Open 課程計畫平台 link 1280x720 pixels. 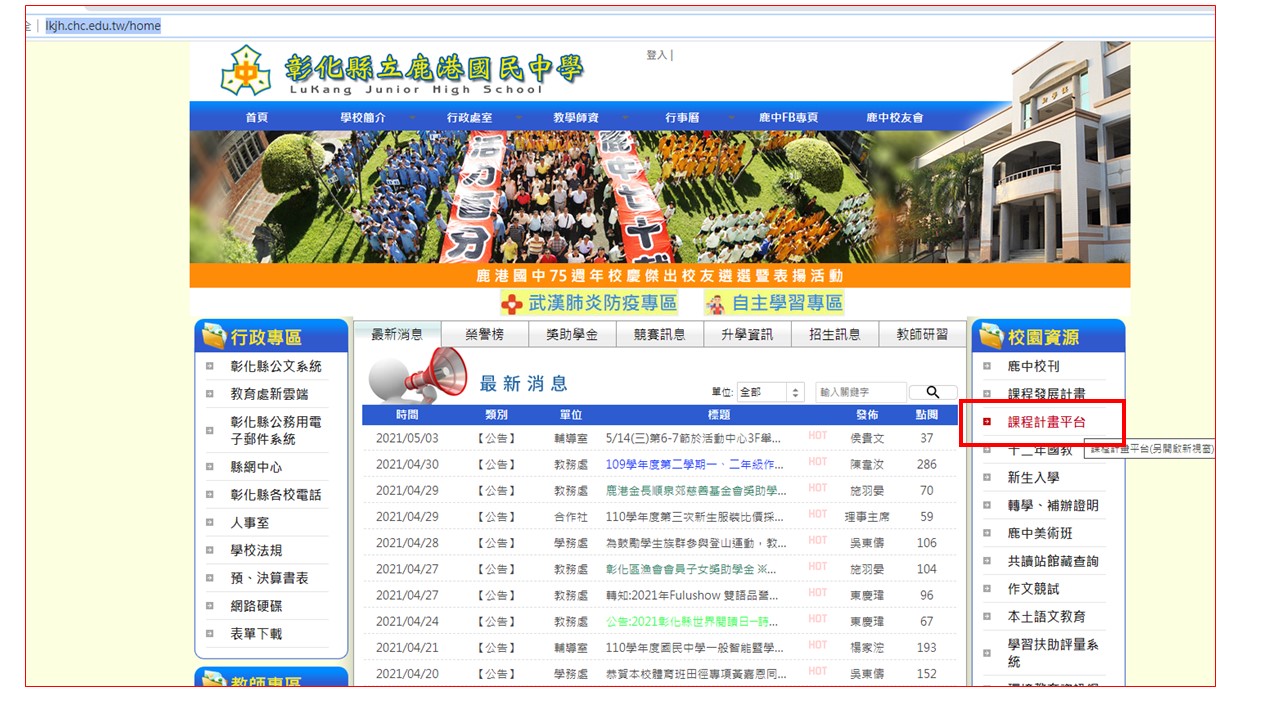(x=1046, y=422)
